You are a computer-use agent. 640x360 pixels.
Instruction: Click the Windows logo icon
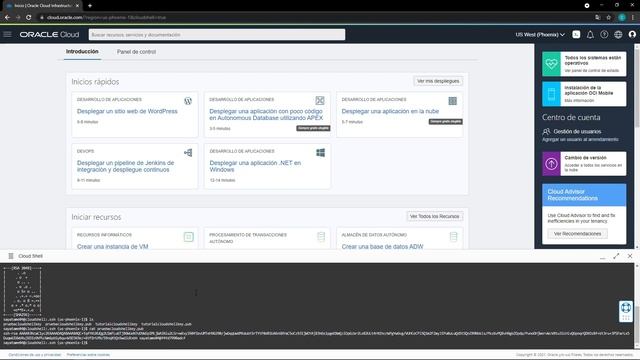(320, 153)
